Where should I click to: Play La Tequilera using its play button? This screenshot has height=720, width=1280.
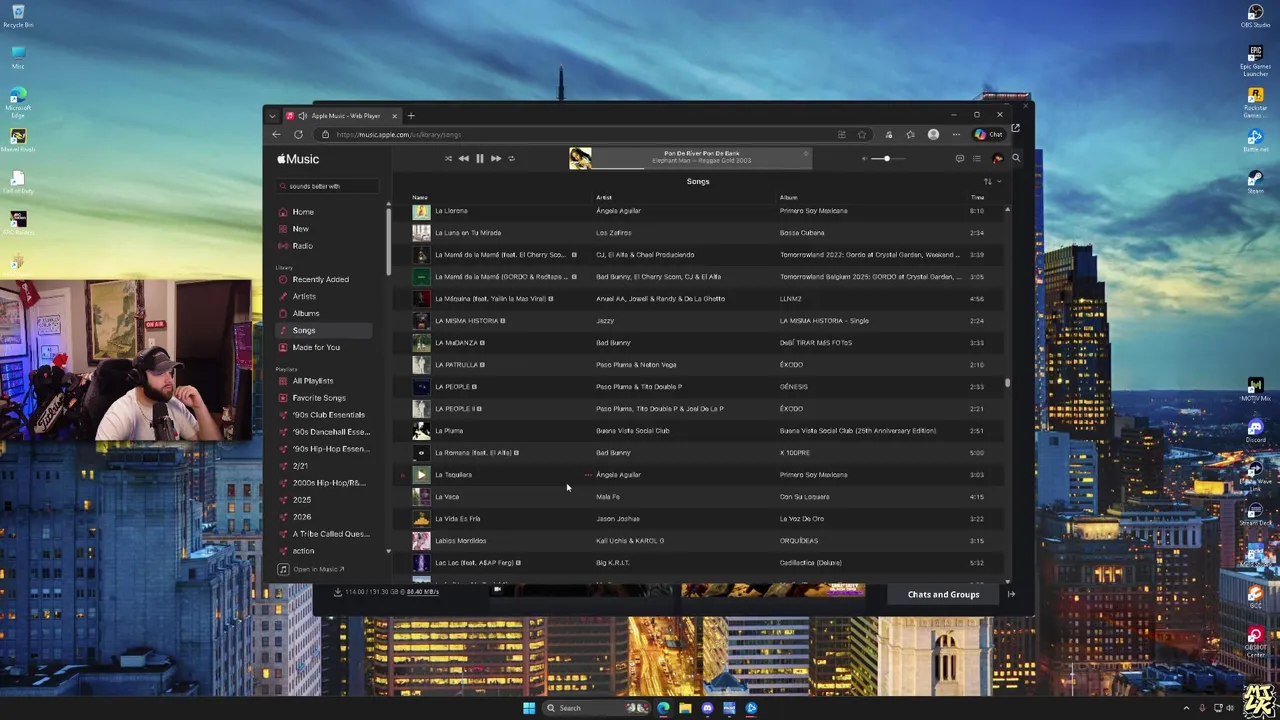click(421, 475)
